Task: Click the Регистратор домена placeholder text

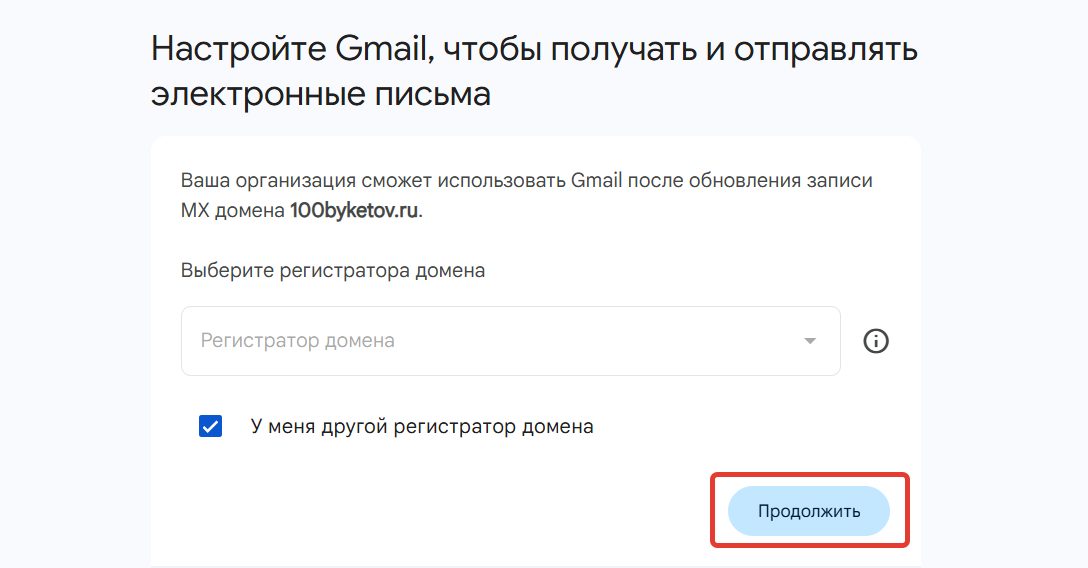Action: (298, 341)
